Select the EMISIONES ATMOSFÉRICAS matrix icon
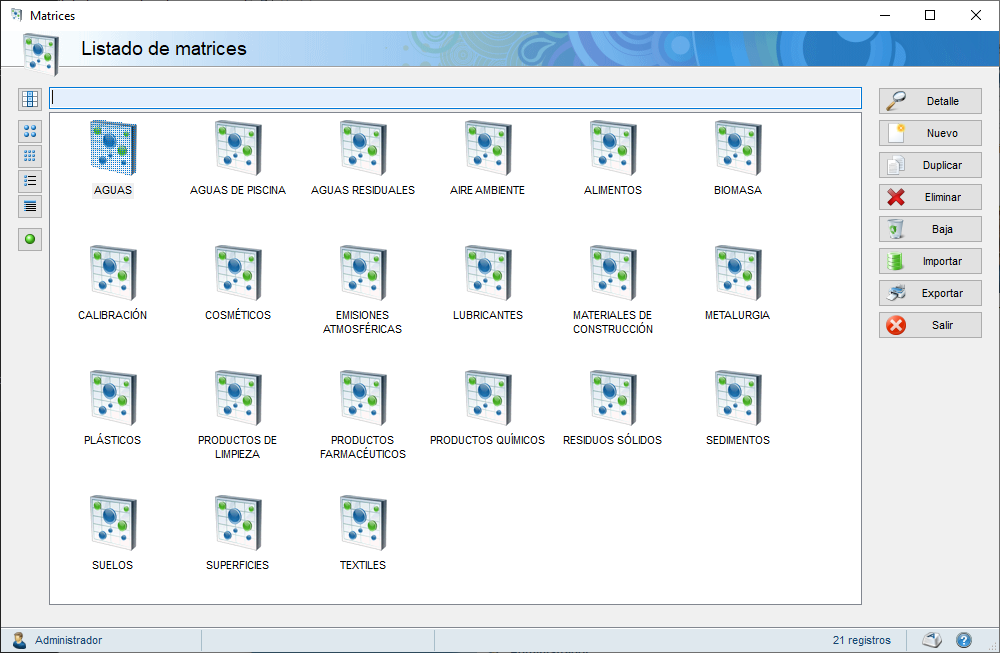 [x=363, y=273]
